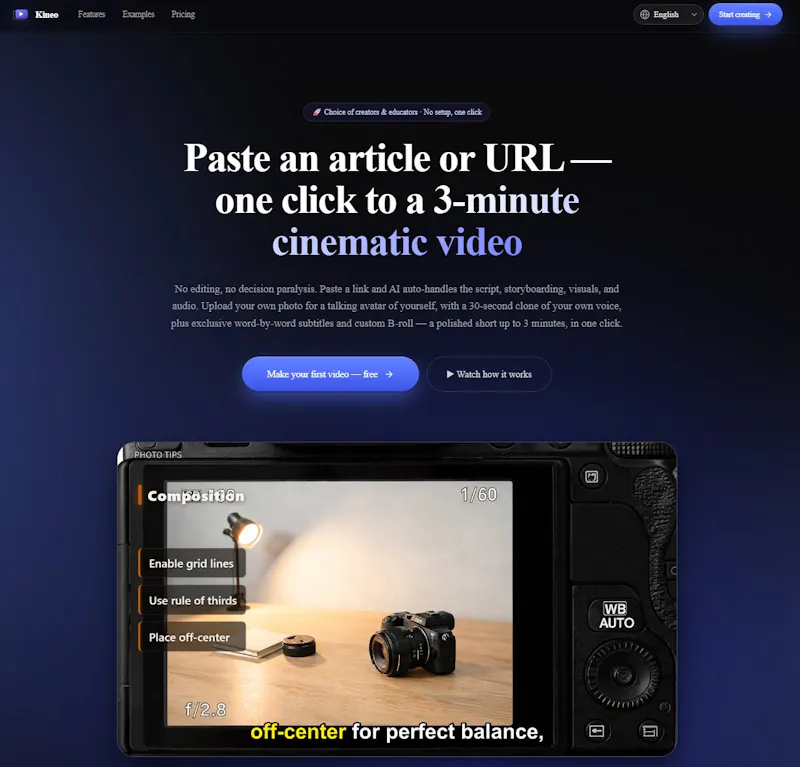Click the 'PHOTO TIPS' label on the video
Screen dimensions: 800x767
[158, 455]
